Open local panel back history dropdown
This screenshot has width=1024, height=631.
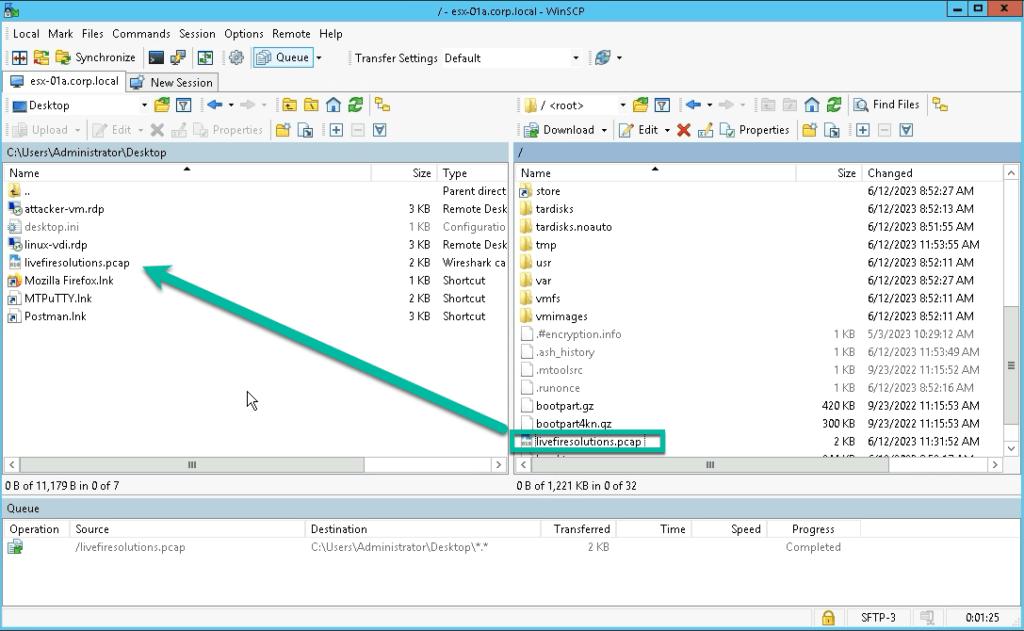231,105
